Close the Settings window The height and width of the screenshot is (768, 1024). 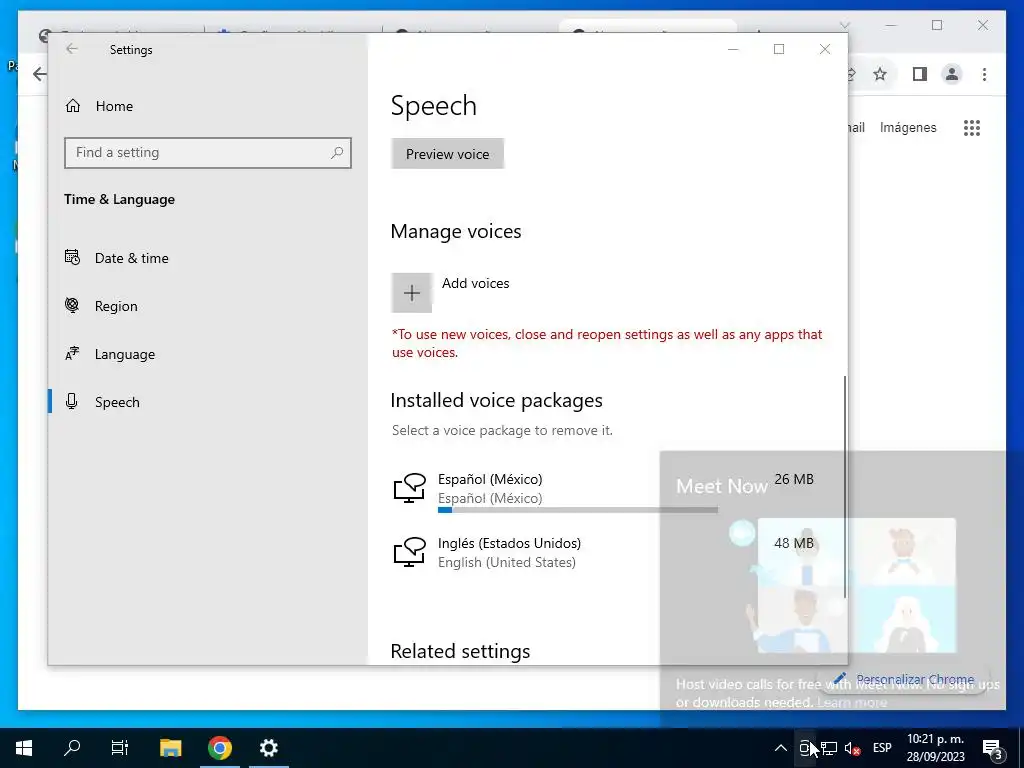tap(825, 49)
